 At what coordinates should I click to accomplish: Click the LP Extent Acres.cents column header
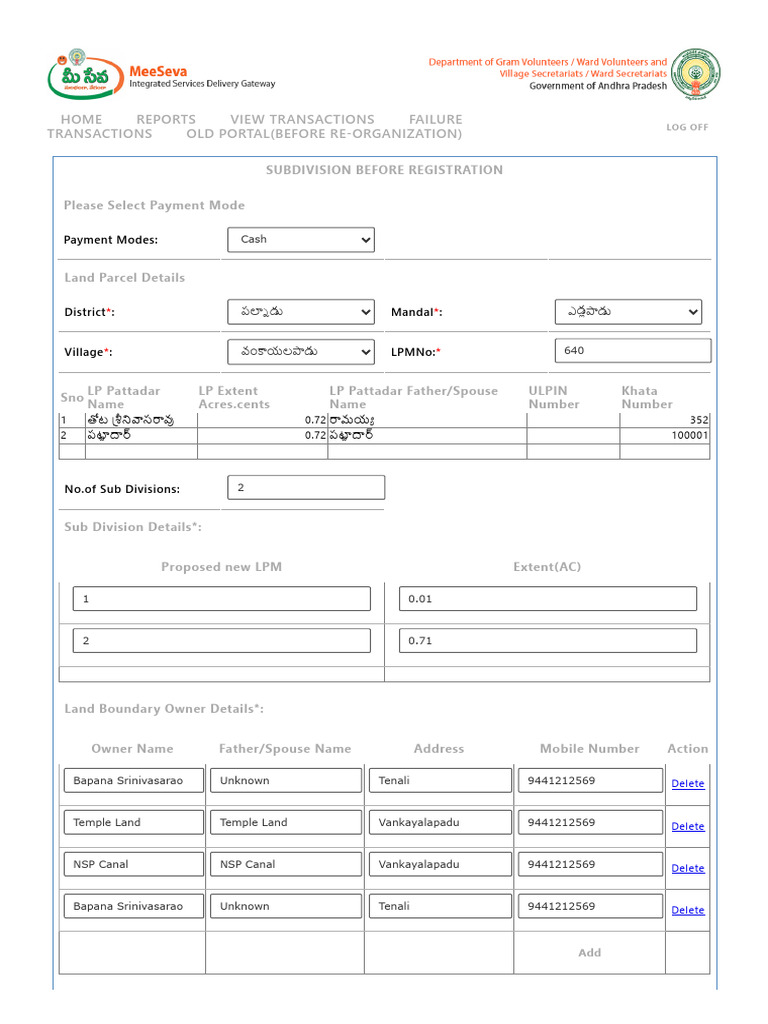click(234, 397)
